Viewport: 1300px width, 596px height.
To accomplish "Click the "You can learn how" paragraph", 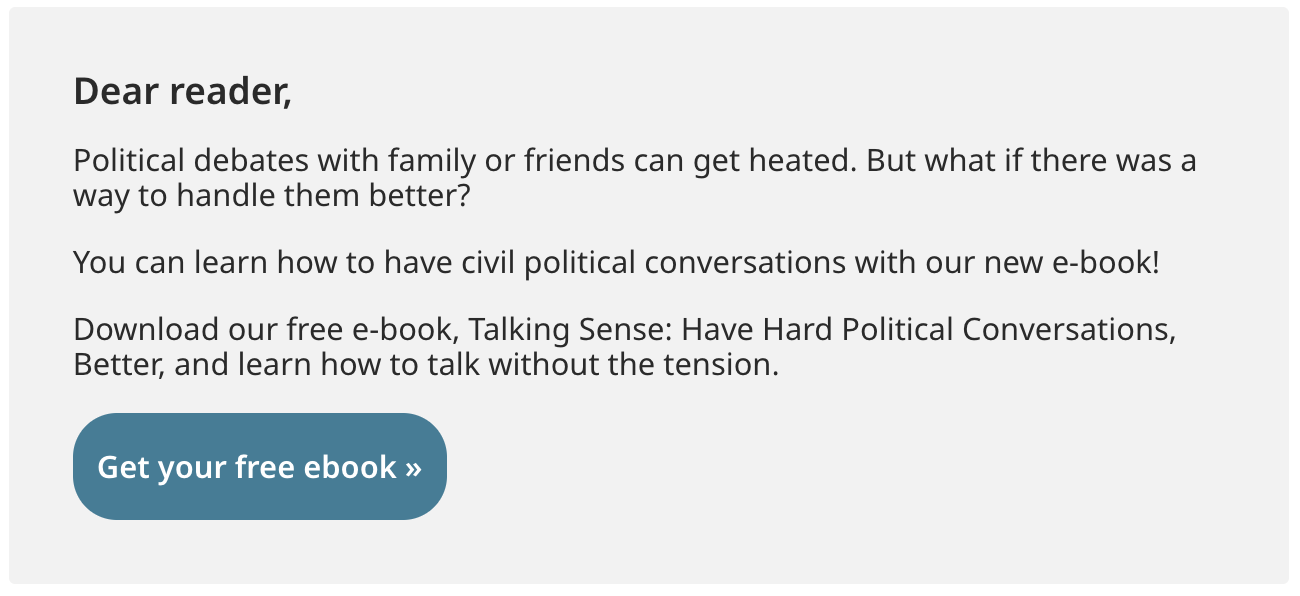I will tap(616, 263).
